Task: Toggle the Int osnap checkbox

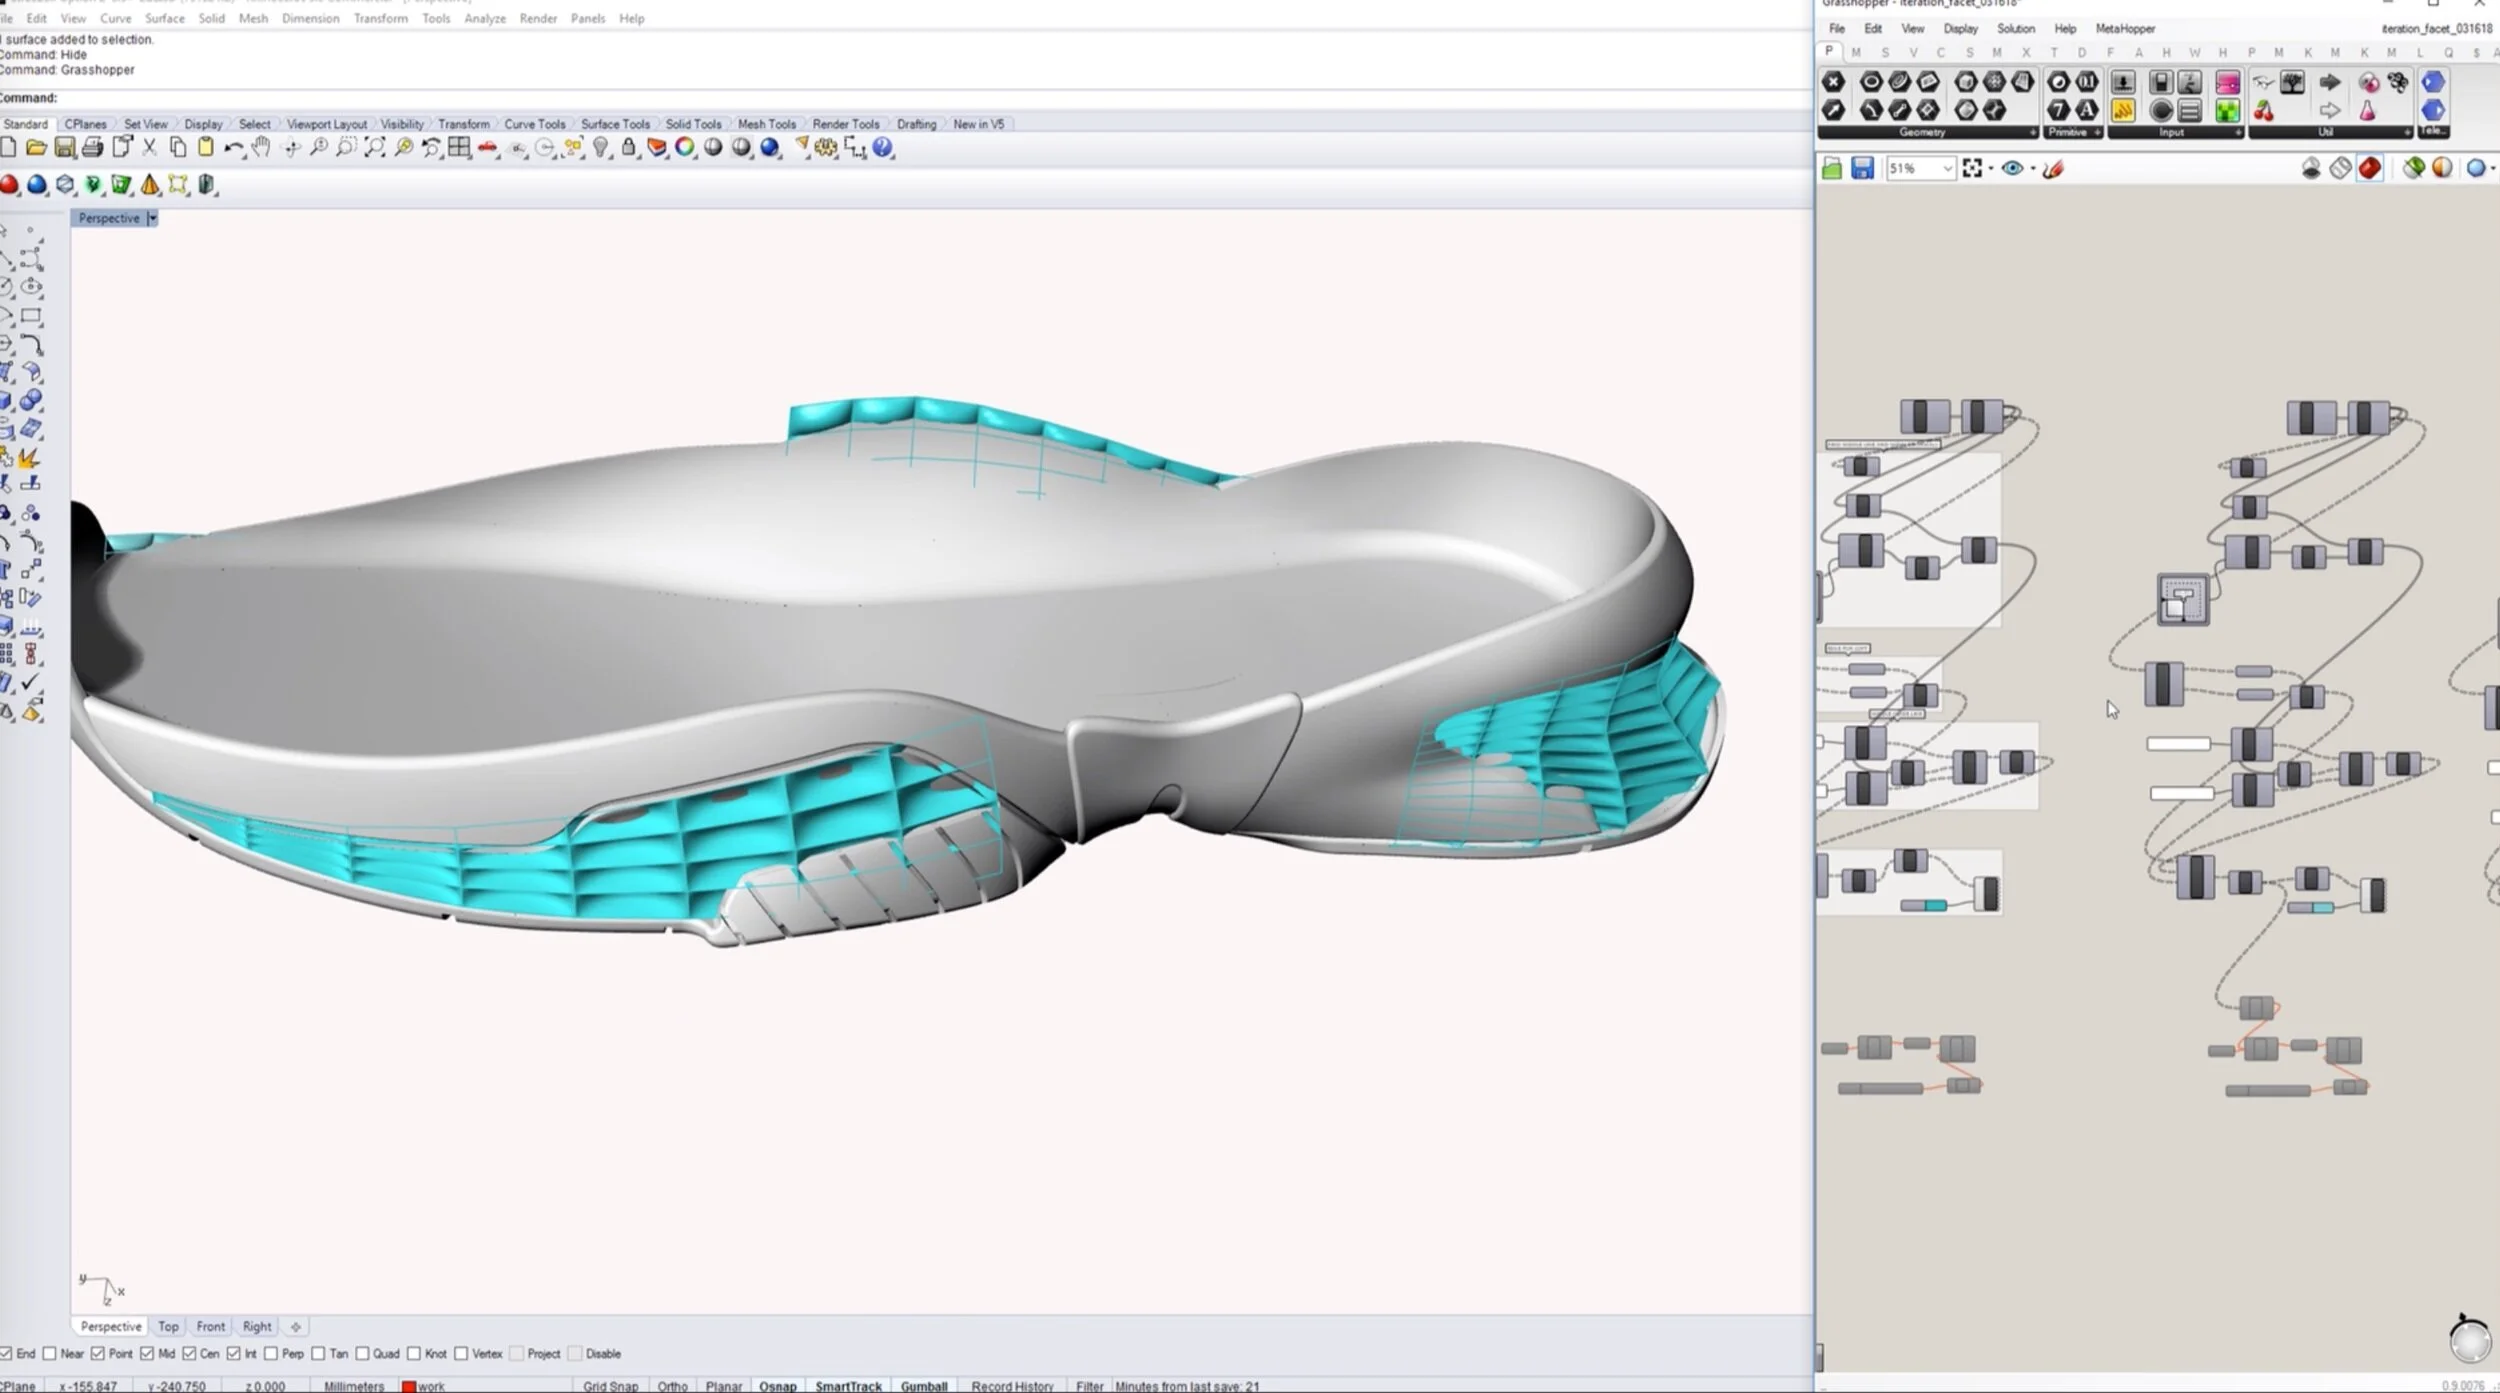Action: tap(233, 1353)
